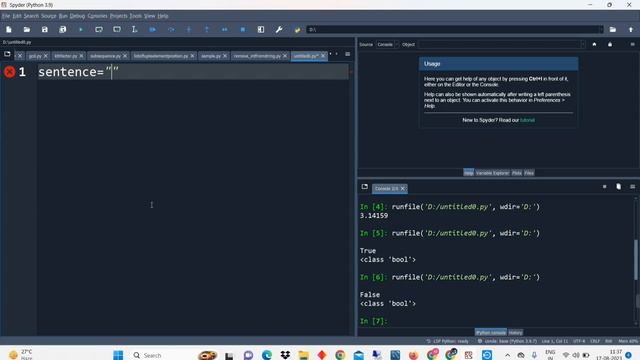The width and height of the screenshot is (640, 360).
Task: Open the File menu
Action: click(x=6, y=16)
